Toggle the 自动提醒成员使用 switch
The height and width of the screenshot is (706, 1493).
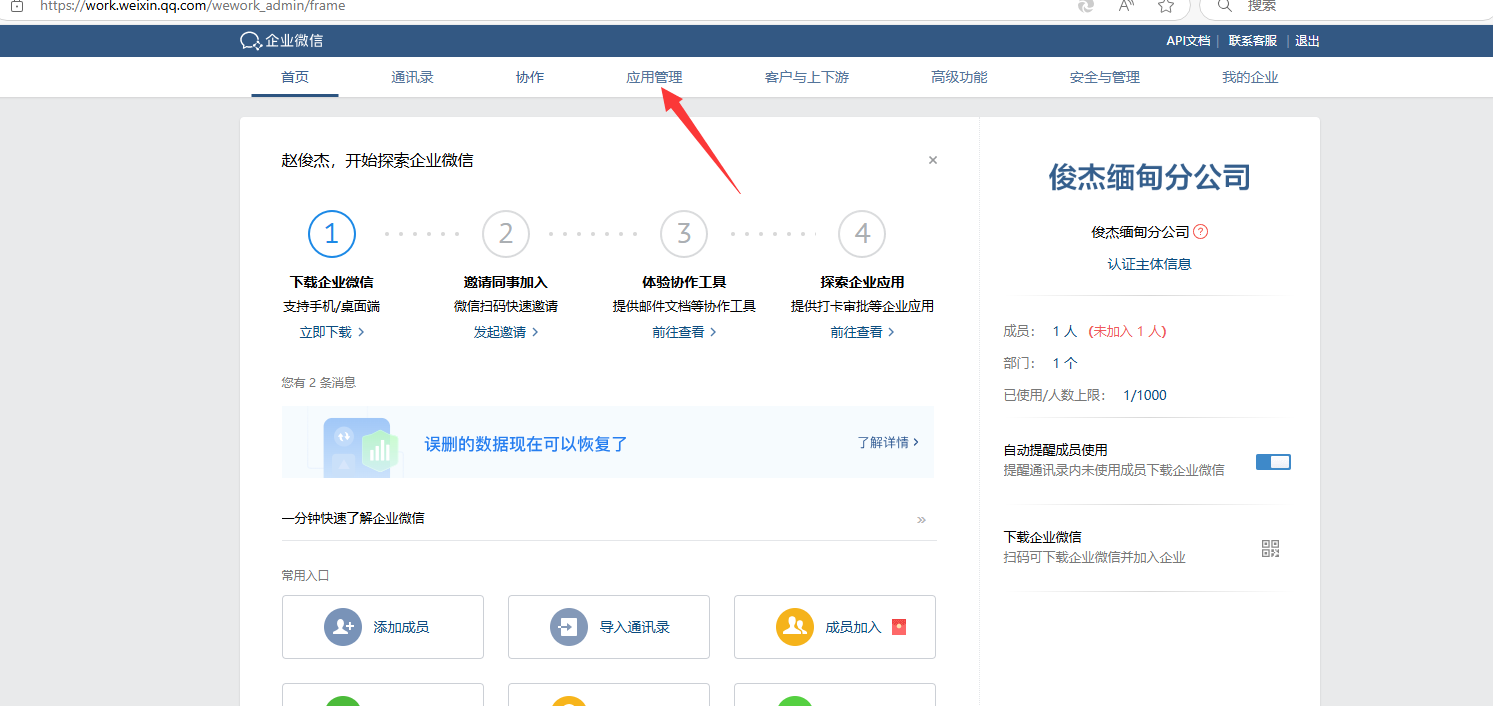click(x=1273, y=462)
